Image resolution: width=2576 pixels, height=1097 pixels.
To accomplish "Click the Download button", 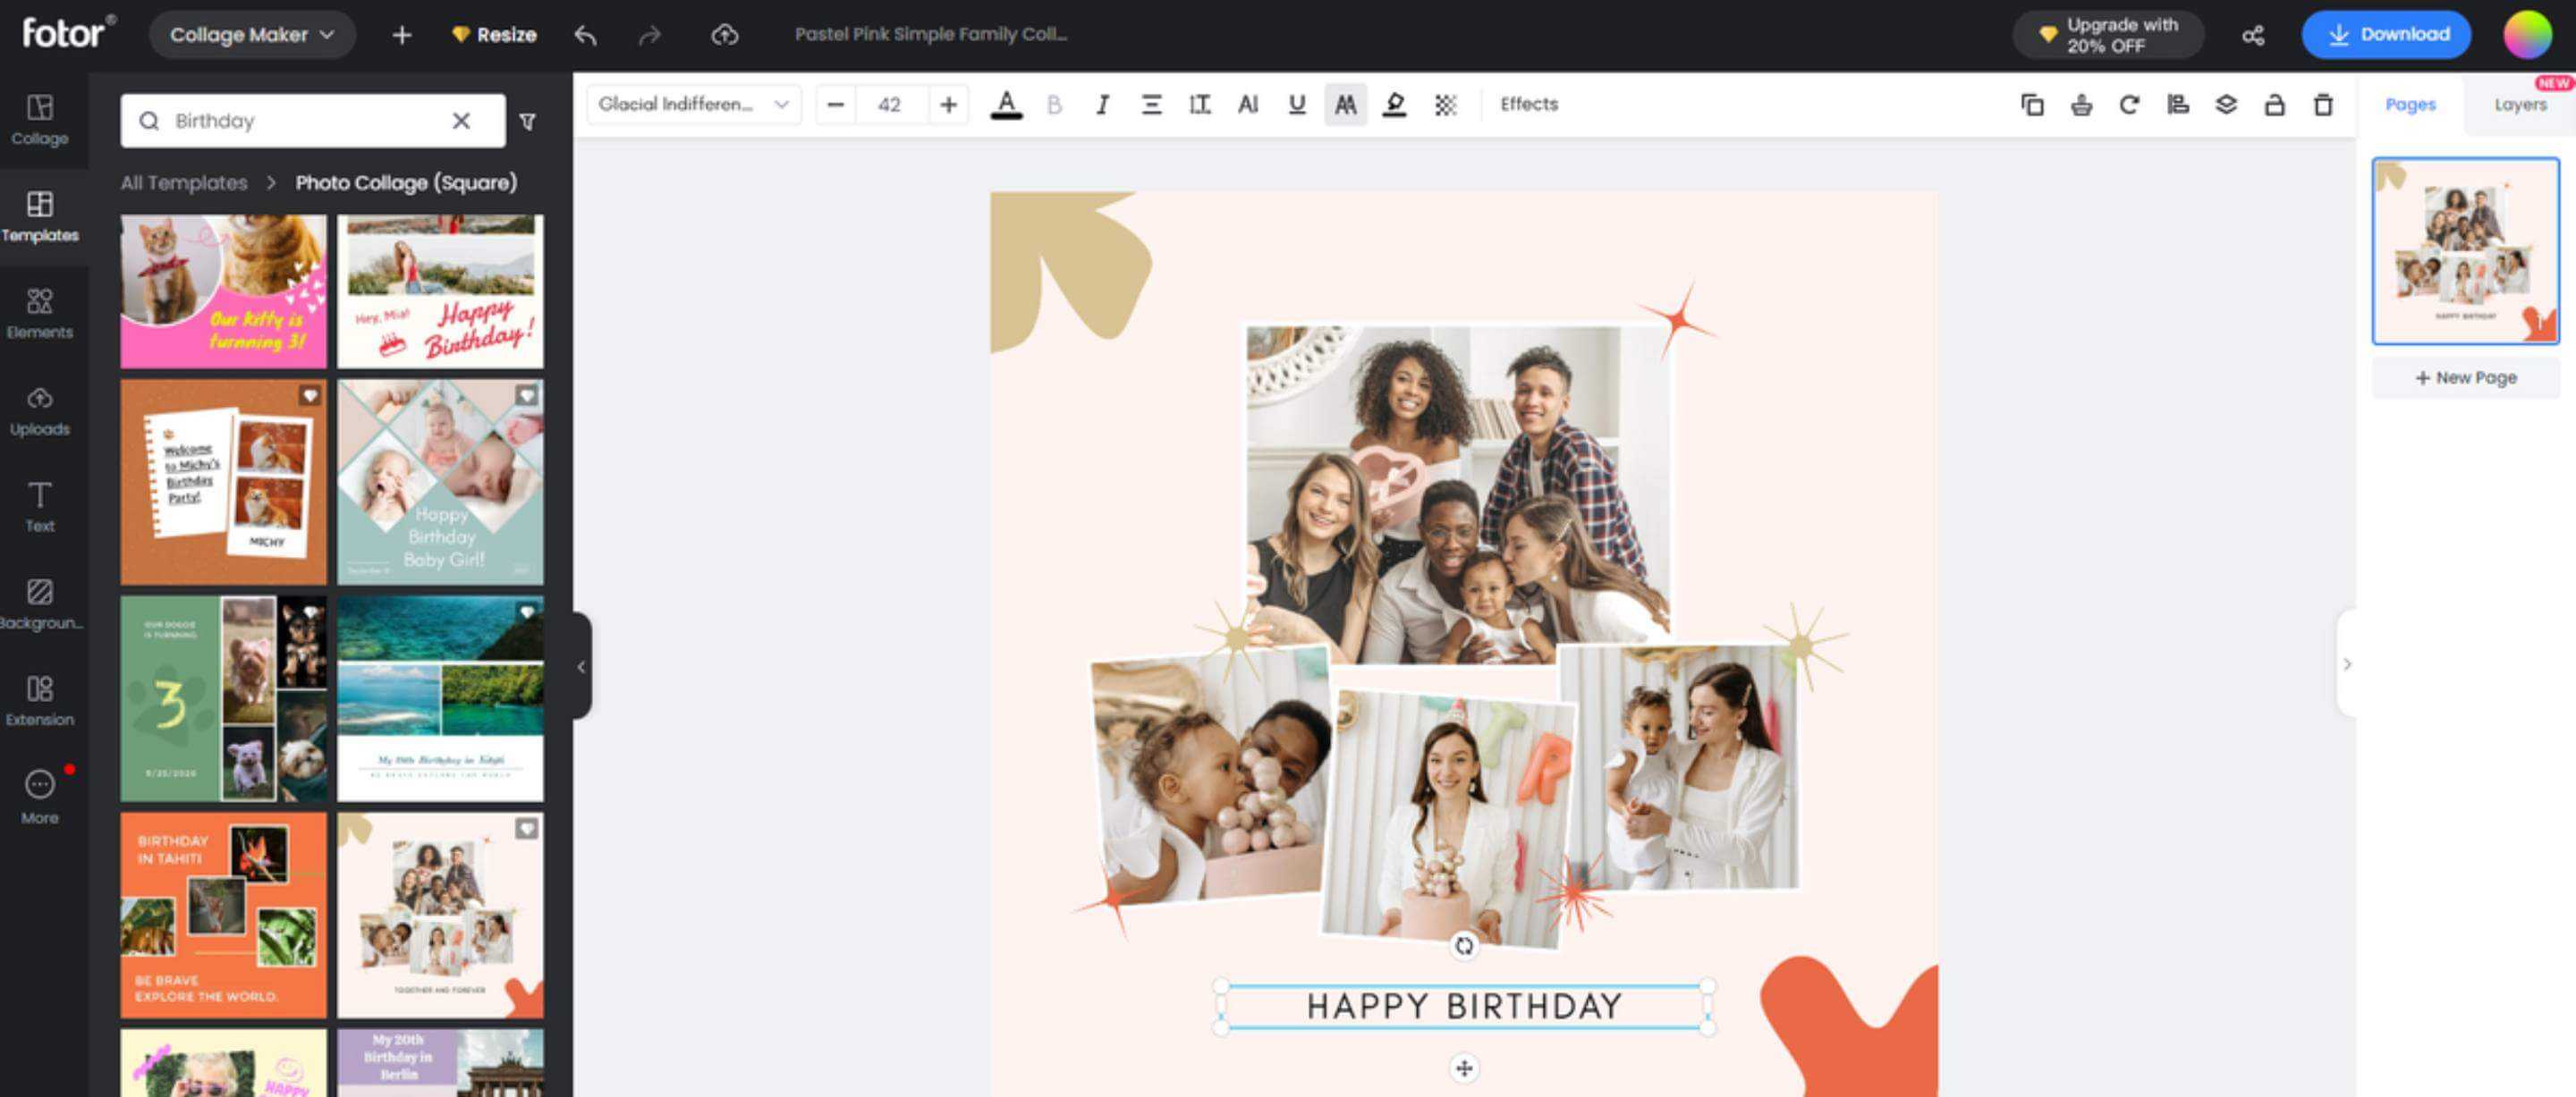I will click(2385, 35).
